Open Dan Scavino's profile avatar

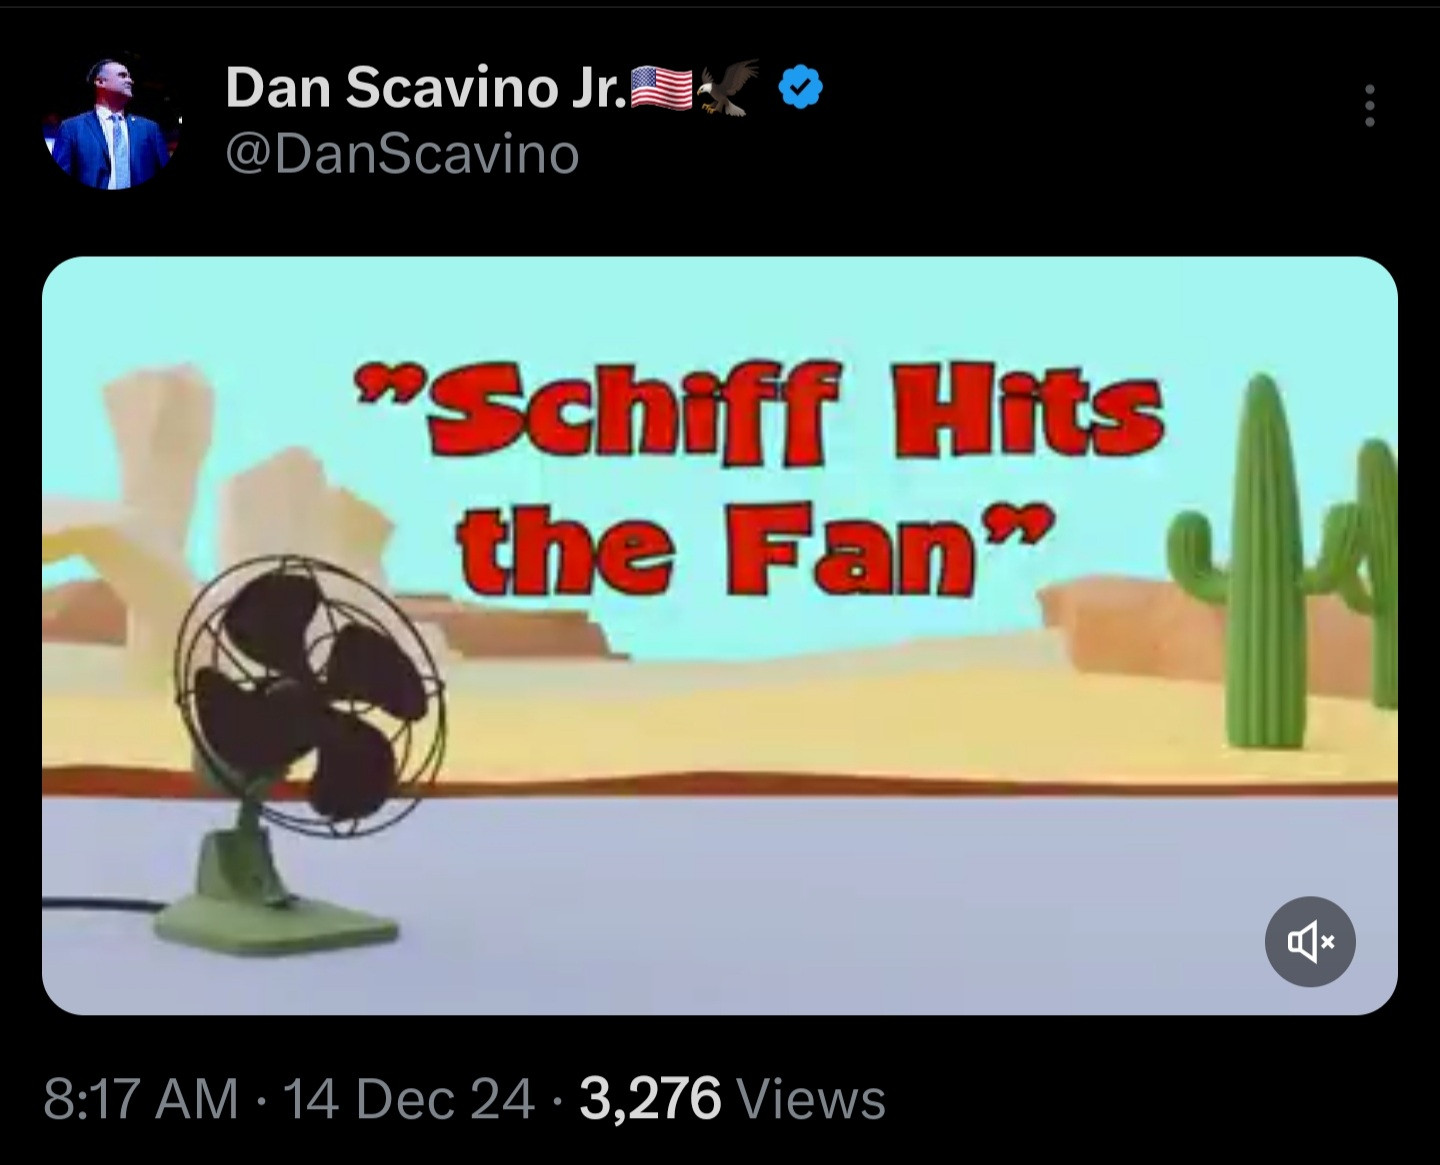[111, 120]
